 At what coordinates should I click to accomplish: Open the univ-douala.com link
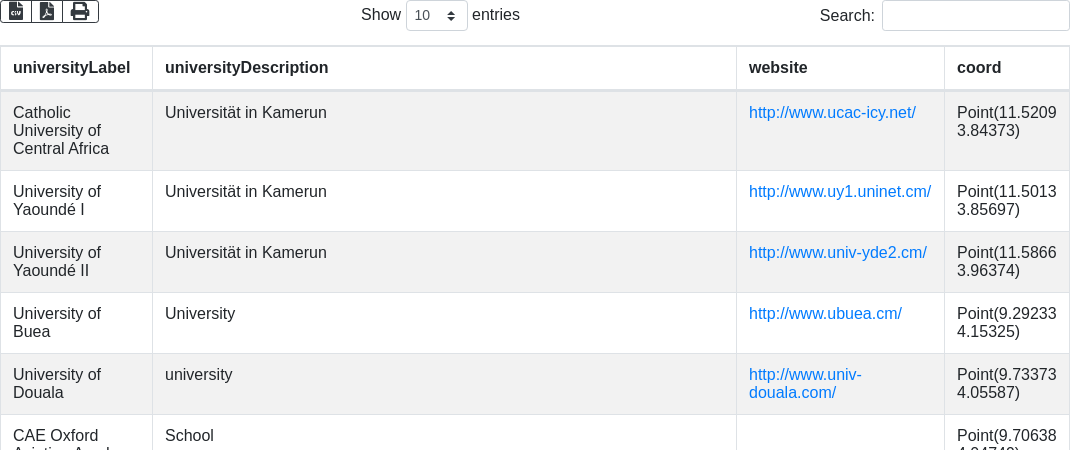805,384
